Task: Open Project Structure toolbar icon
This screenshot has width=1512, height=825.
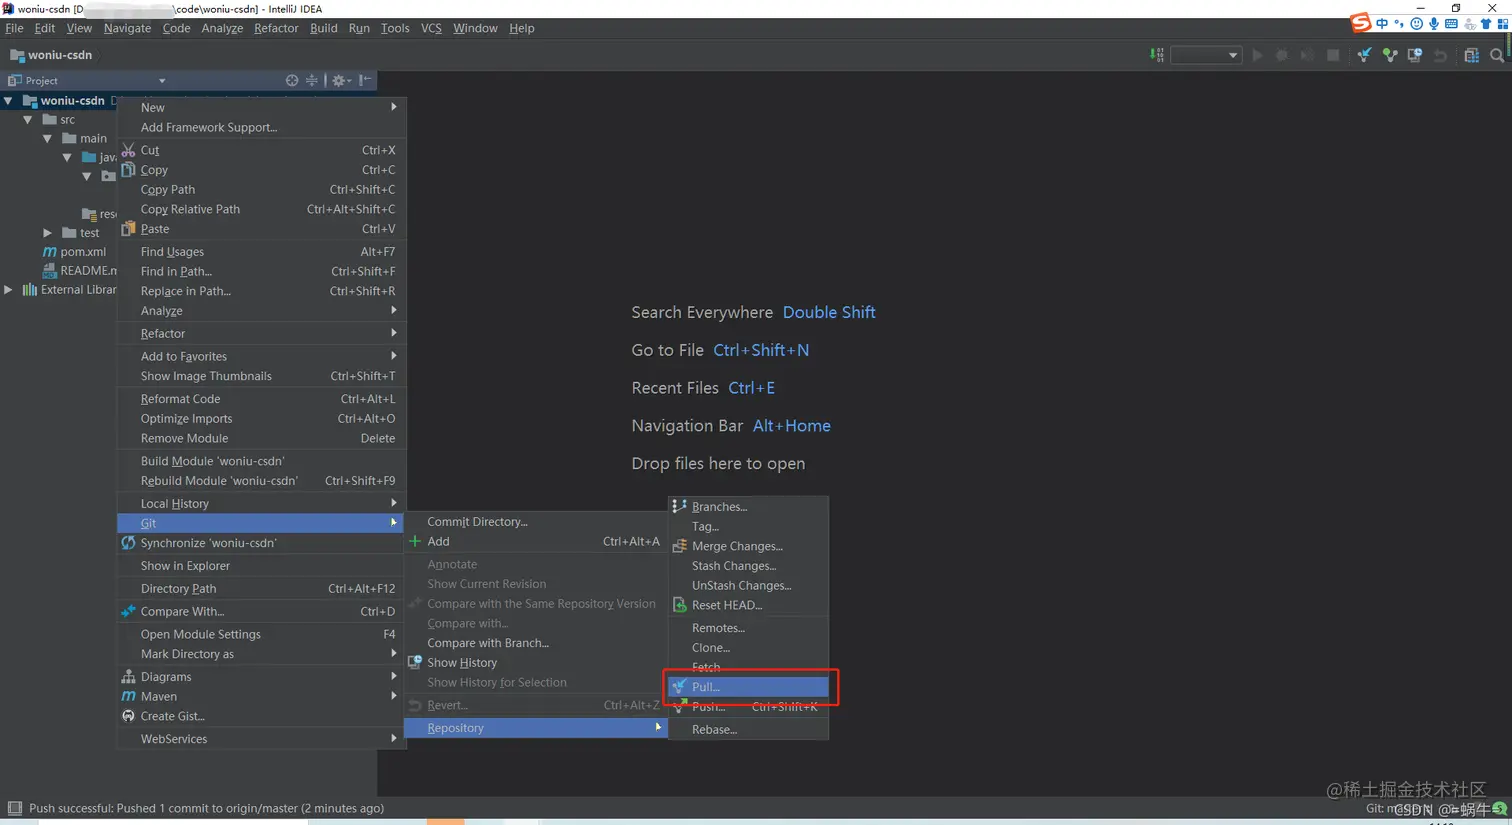Action: [x=1471, y=55]
